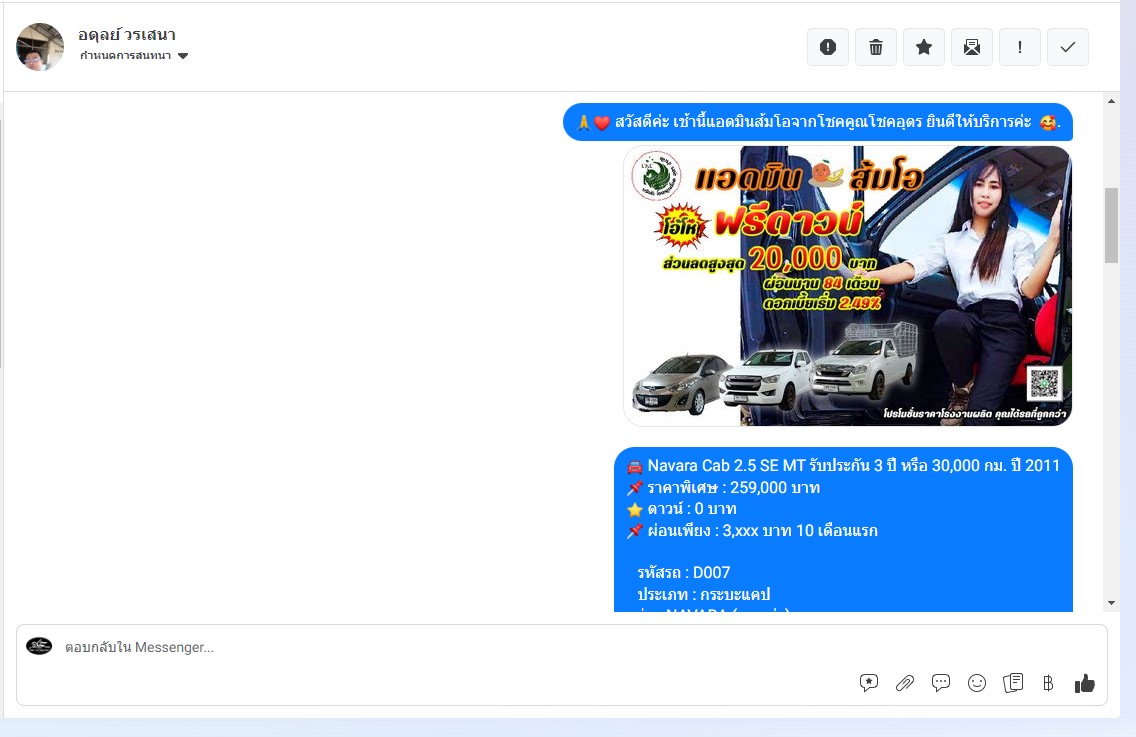Click the Baht payment icon
The image size is (1136, 737).
tap(1048, 683)
